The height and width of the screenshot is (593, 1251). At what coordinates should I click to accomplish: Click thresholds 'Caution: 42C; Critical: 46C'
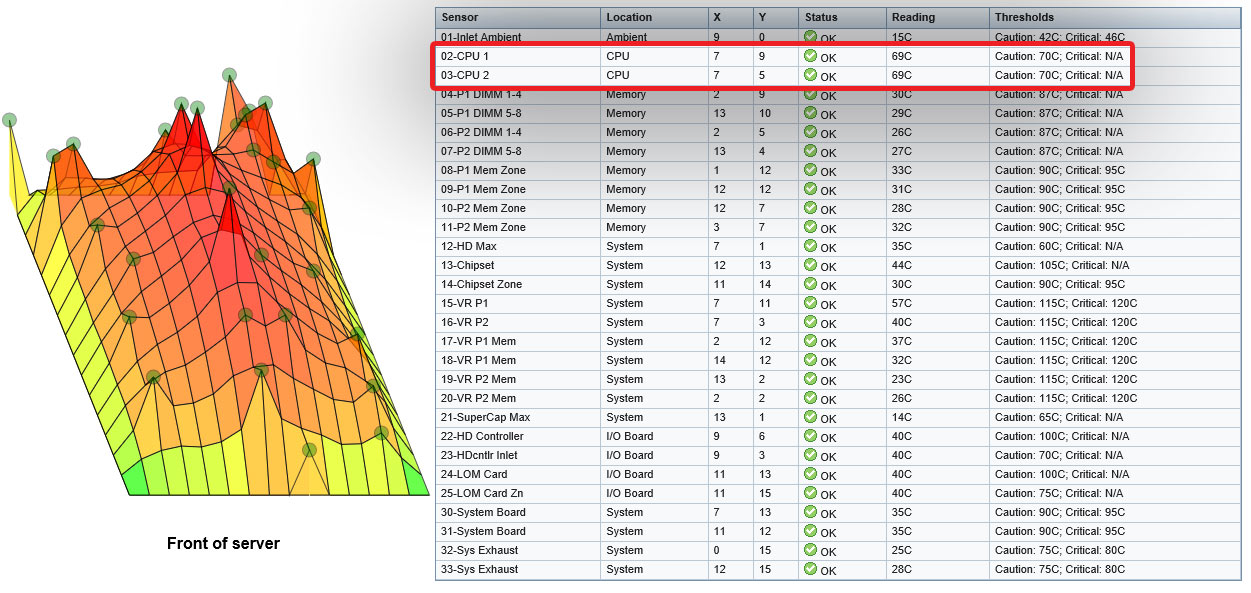[1060, 37]
